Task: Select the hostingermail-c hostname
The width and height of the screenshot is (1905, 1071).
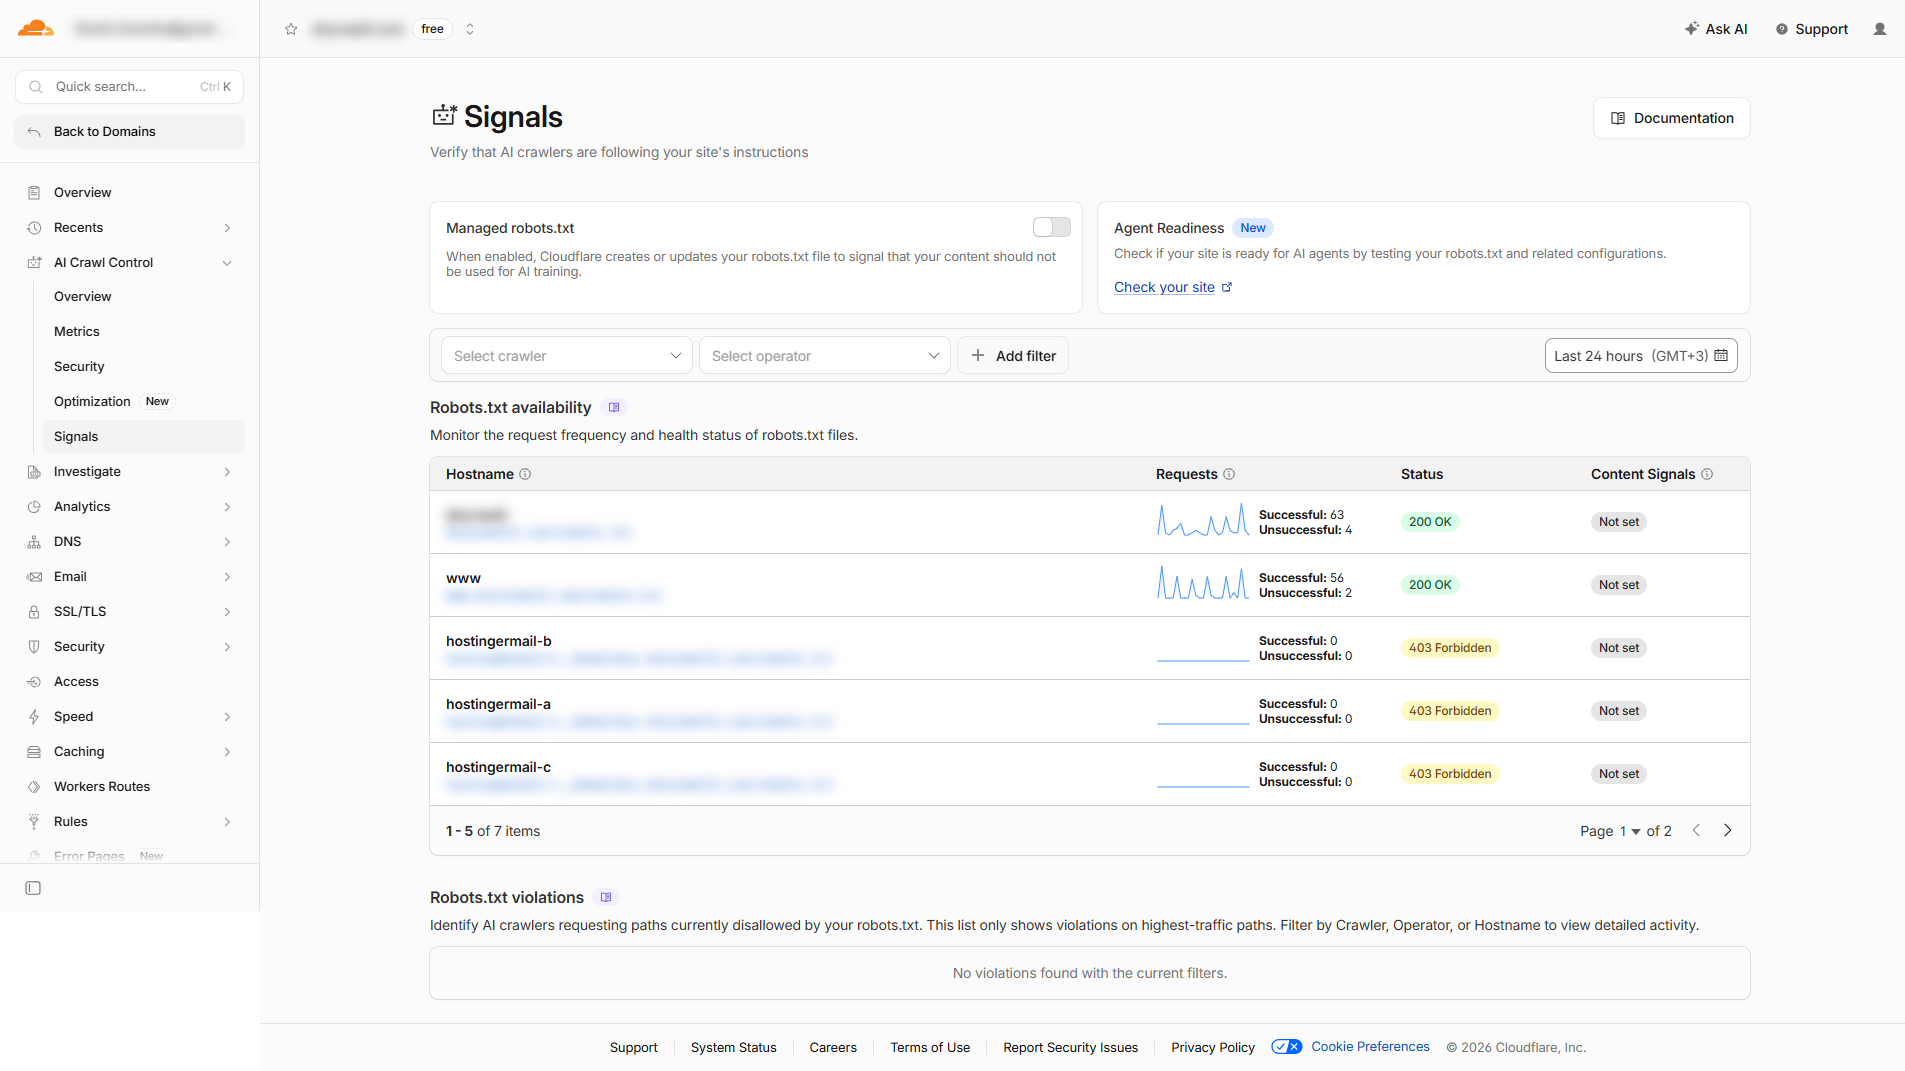Action: coord(498,768)
